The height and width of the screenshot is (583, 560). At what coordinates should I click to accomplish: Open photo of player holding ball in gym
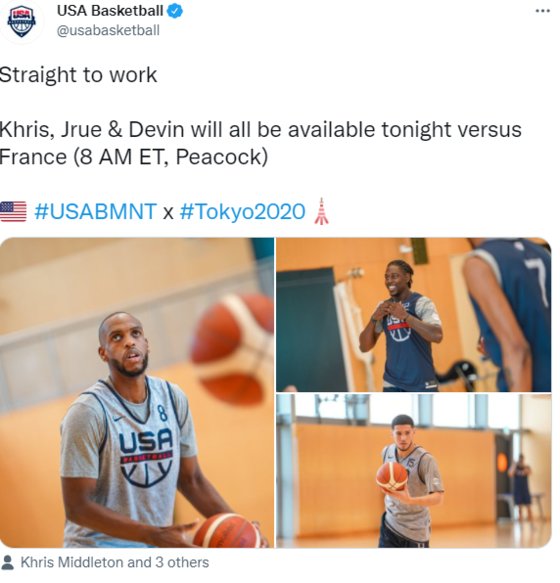coord(413,471)
